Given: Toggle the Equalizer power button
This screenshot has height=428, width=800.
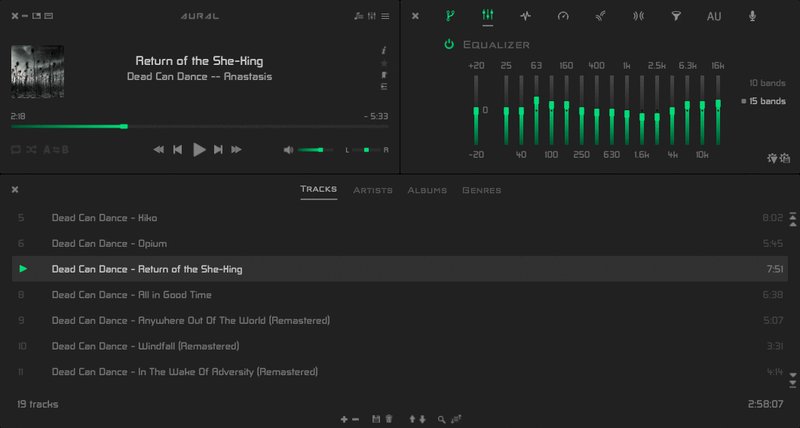Looking at the screenshot, I should click(x=449, y=45).
